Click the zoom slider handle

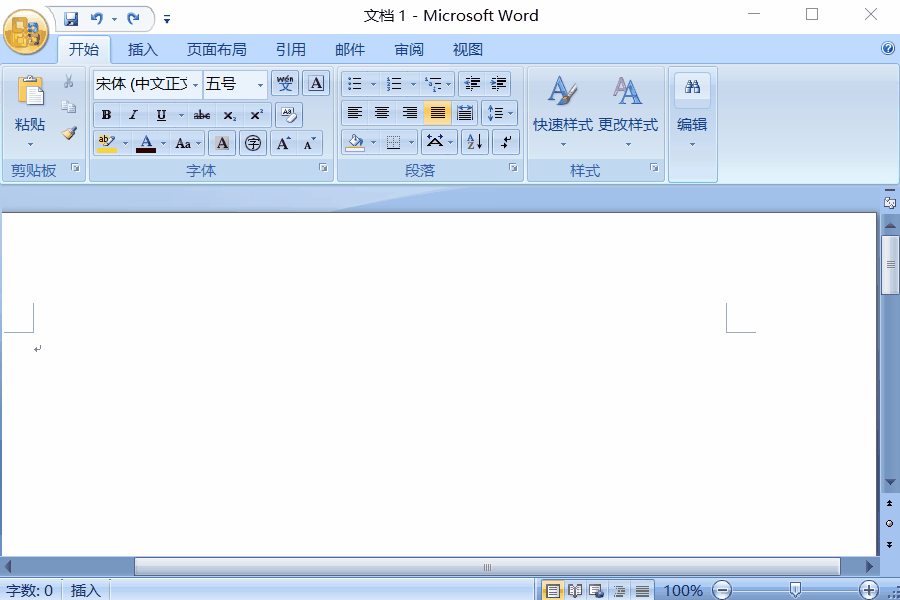pyautogui.click(x=794, y=590)
